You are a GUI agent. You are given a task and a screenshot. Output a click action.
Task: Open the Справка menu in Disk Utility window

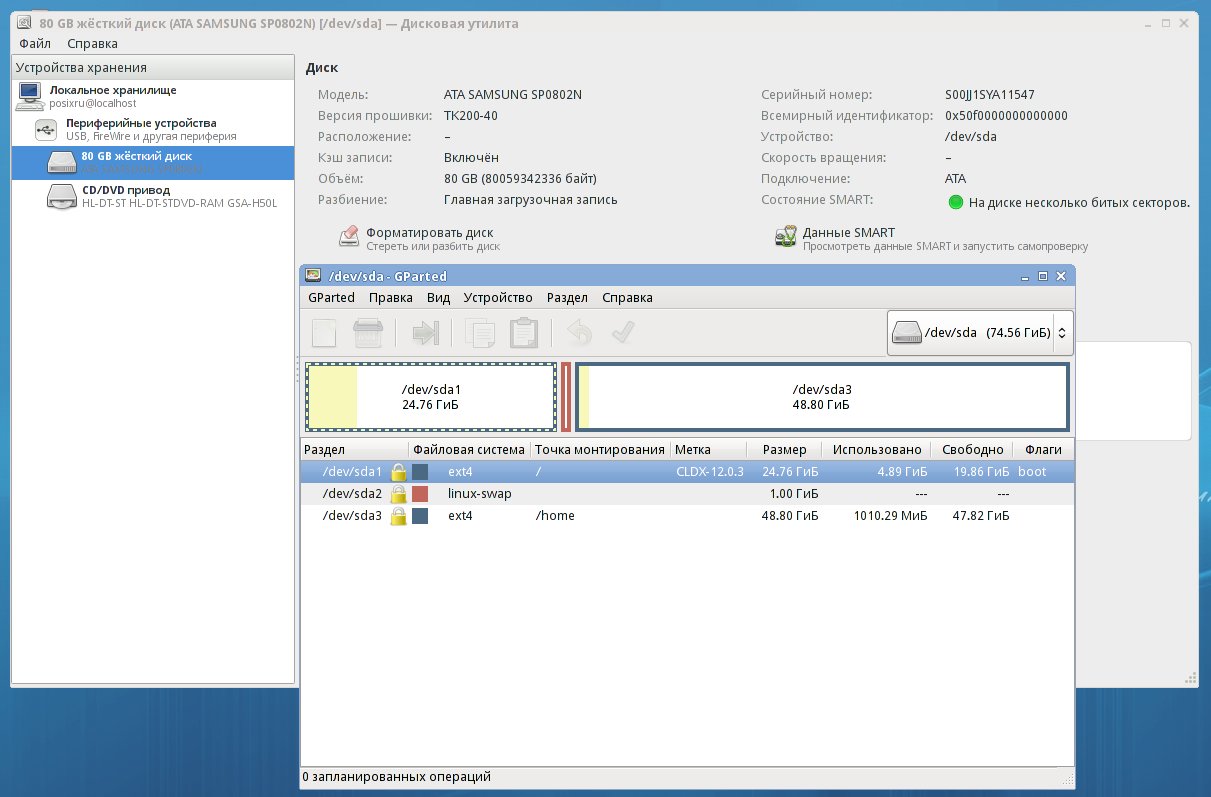coord(92,44)
